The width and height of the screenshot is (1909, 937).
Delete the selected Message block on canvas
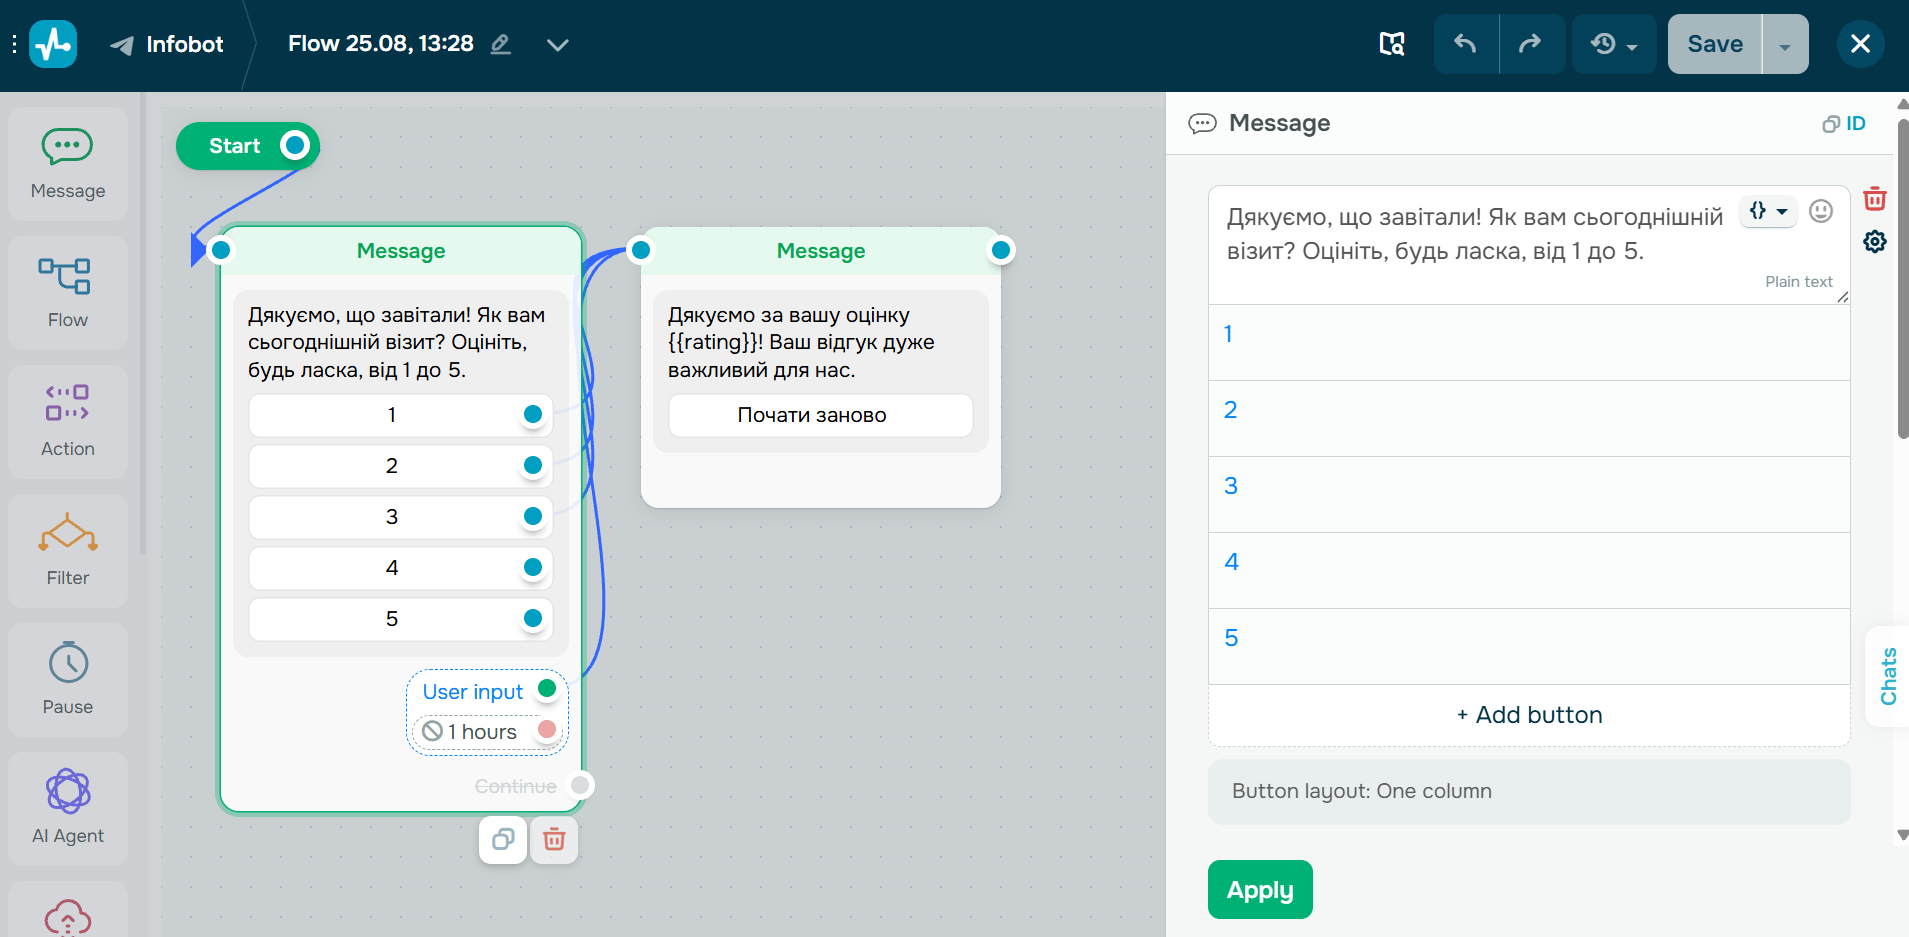tap(554, 839)
